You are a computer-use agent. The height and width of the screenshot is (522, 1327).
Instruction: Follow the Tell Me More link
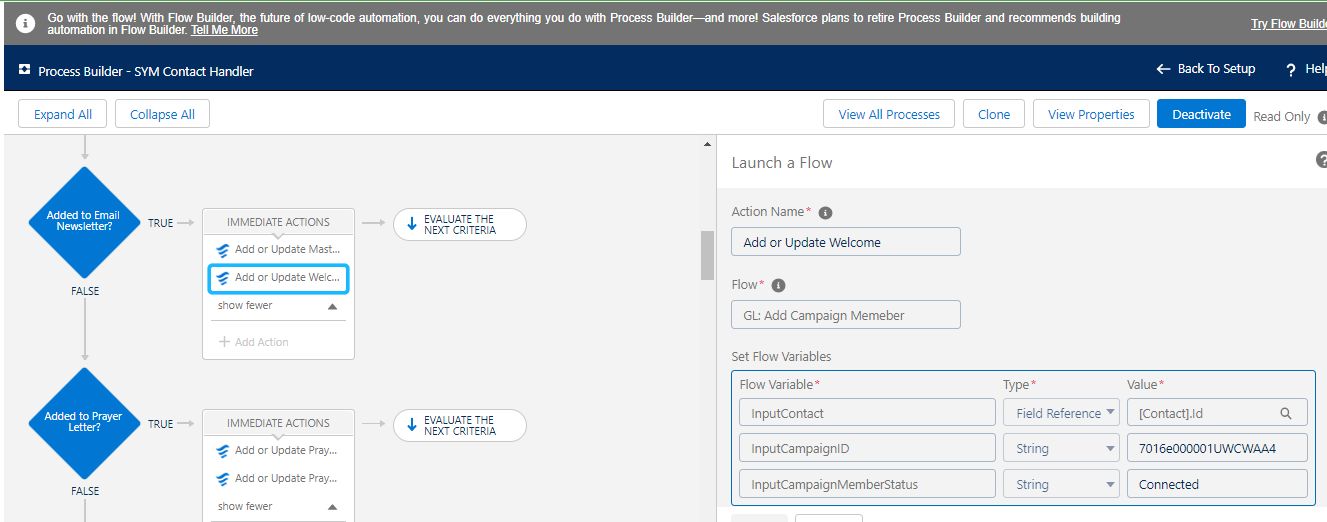[224, 30]
